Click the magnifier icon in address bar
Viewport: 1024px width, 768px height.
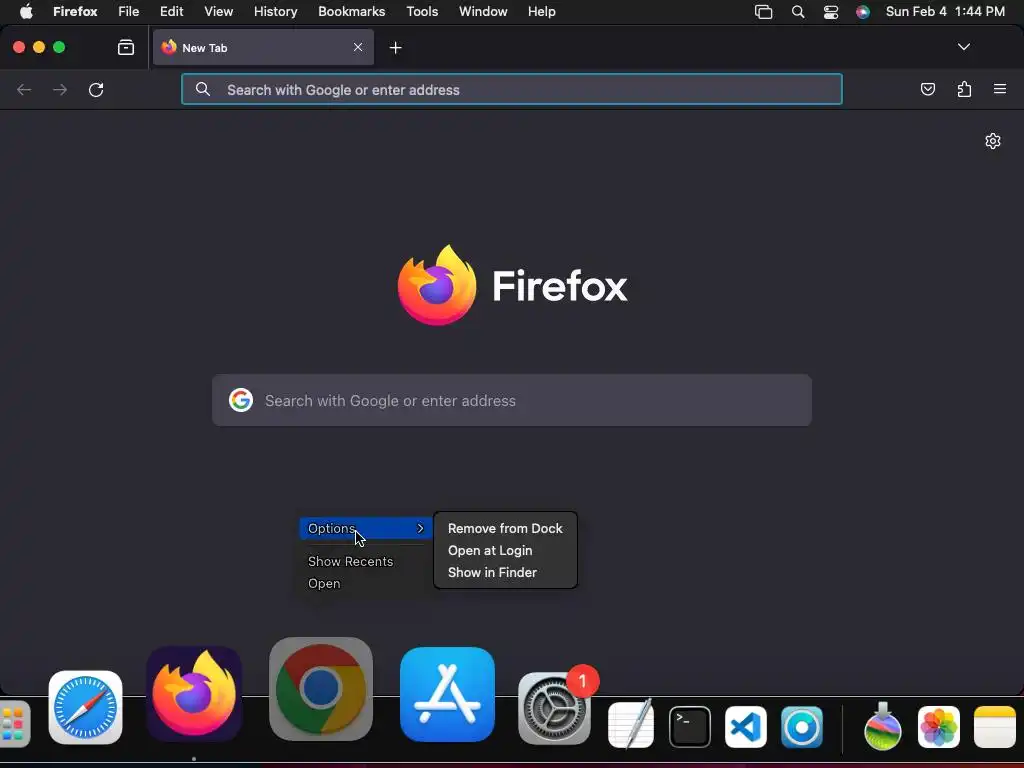pos(203,89)
